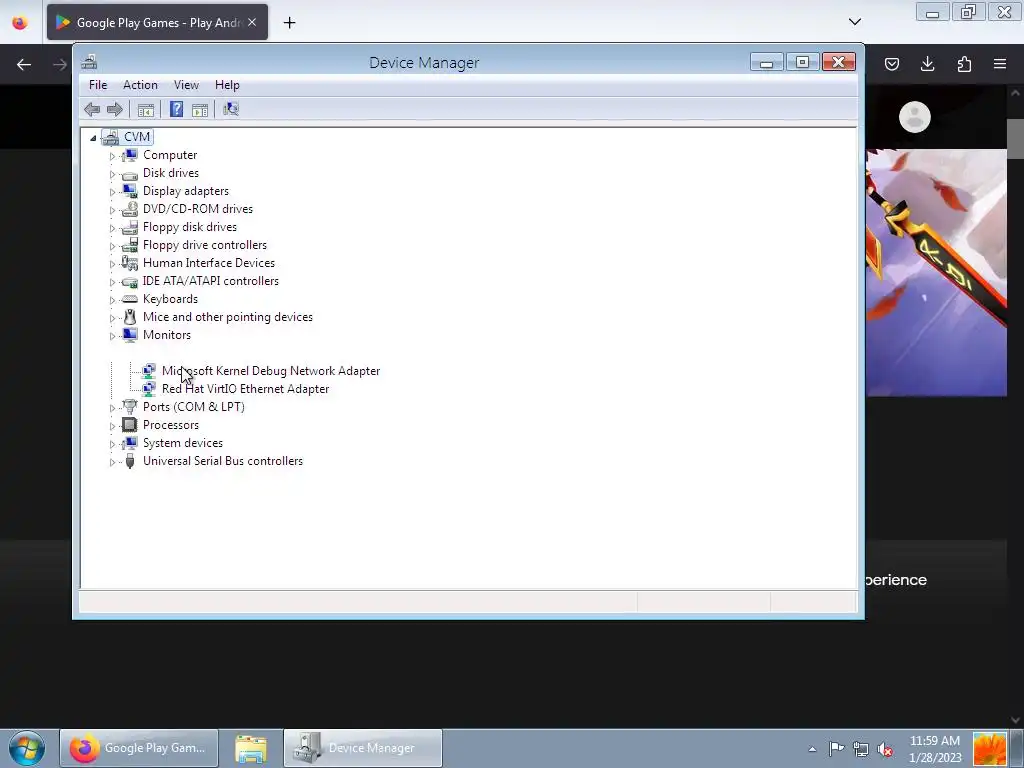This screenshot has height=768, width=1024.
Task: Select the Computer category icon
Action: (x=130, y=155)
